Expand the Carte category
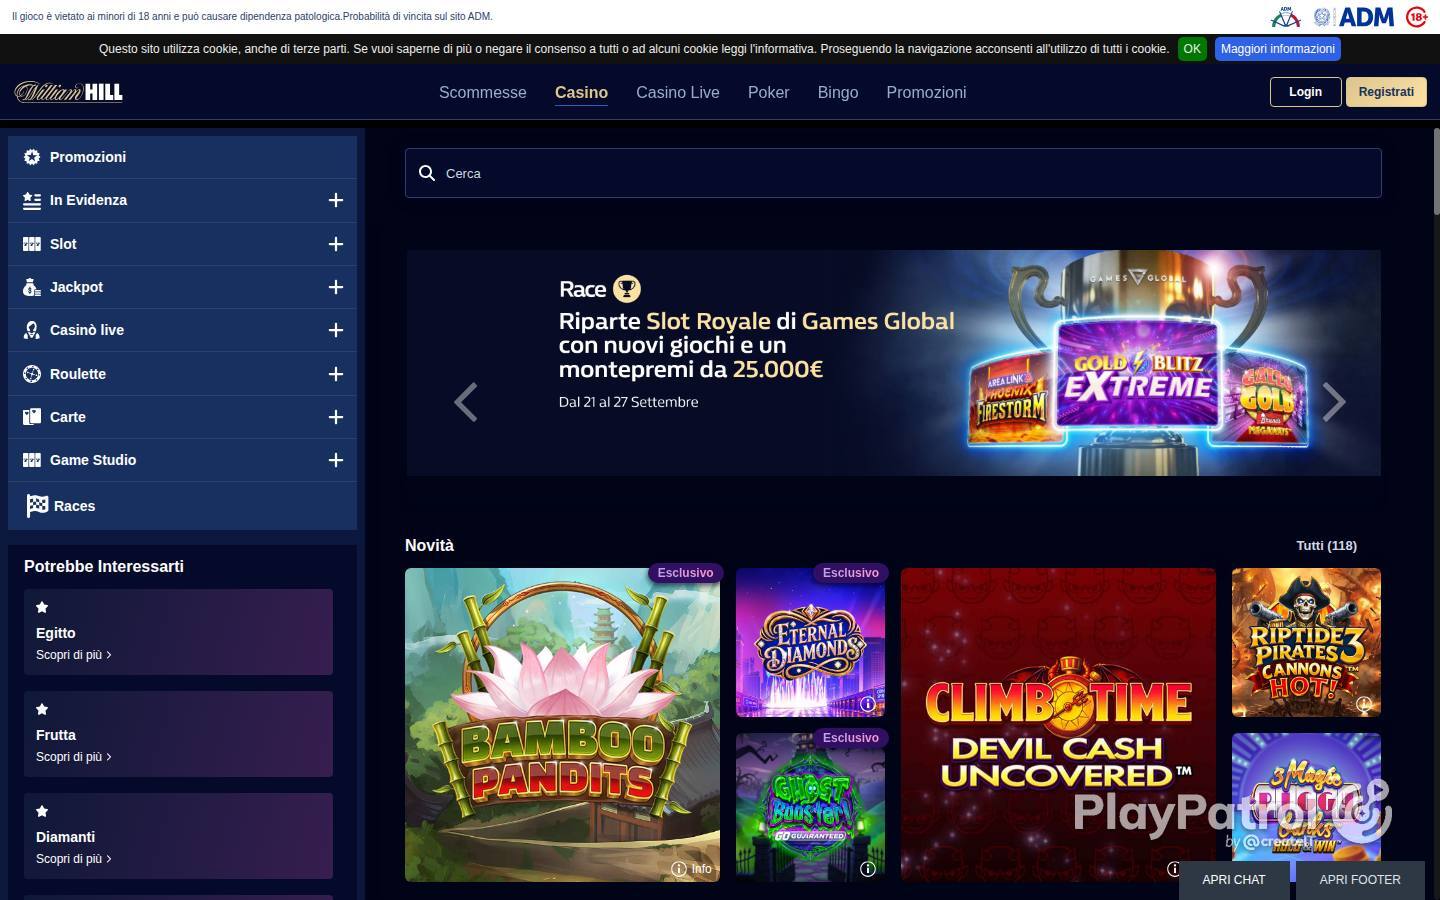The height and width of the screenshot is (900, 1440). click(336, 417)
